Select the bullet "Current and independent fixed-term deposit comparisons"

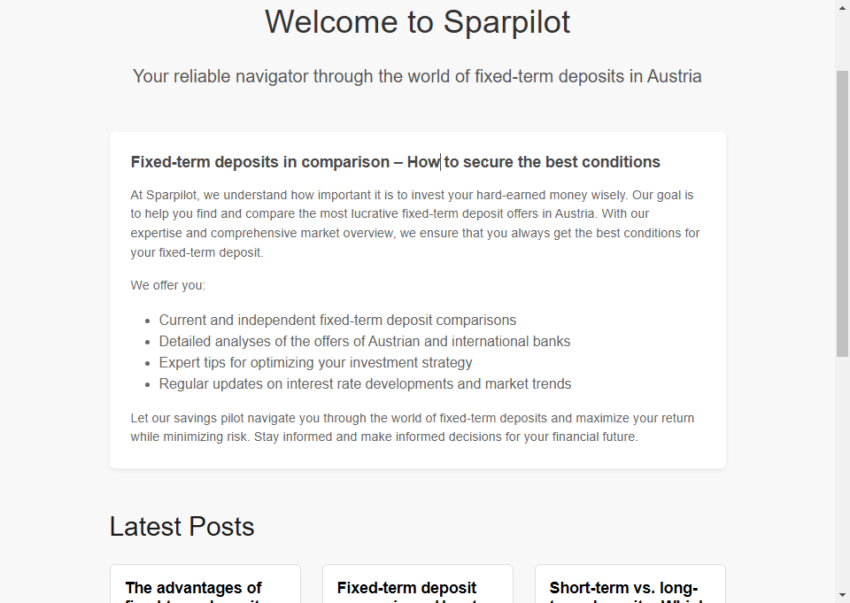[x=337, y=320]
